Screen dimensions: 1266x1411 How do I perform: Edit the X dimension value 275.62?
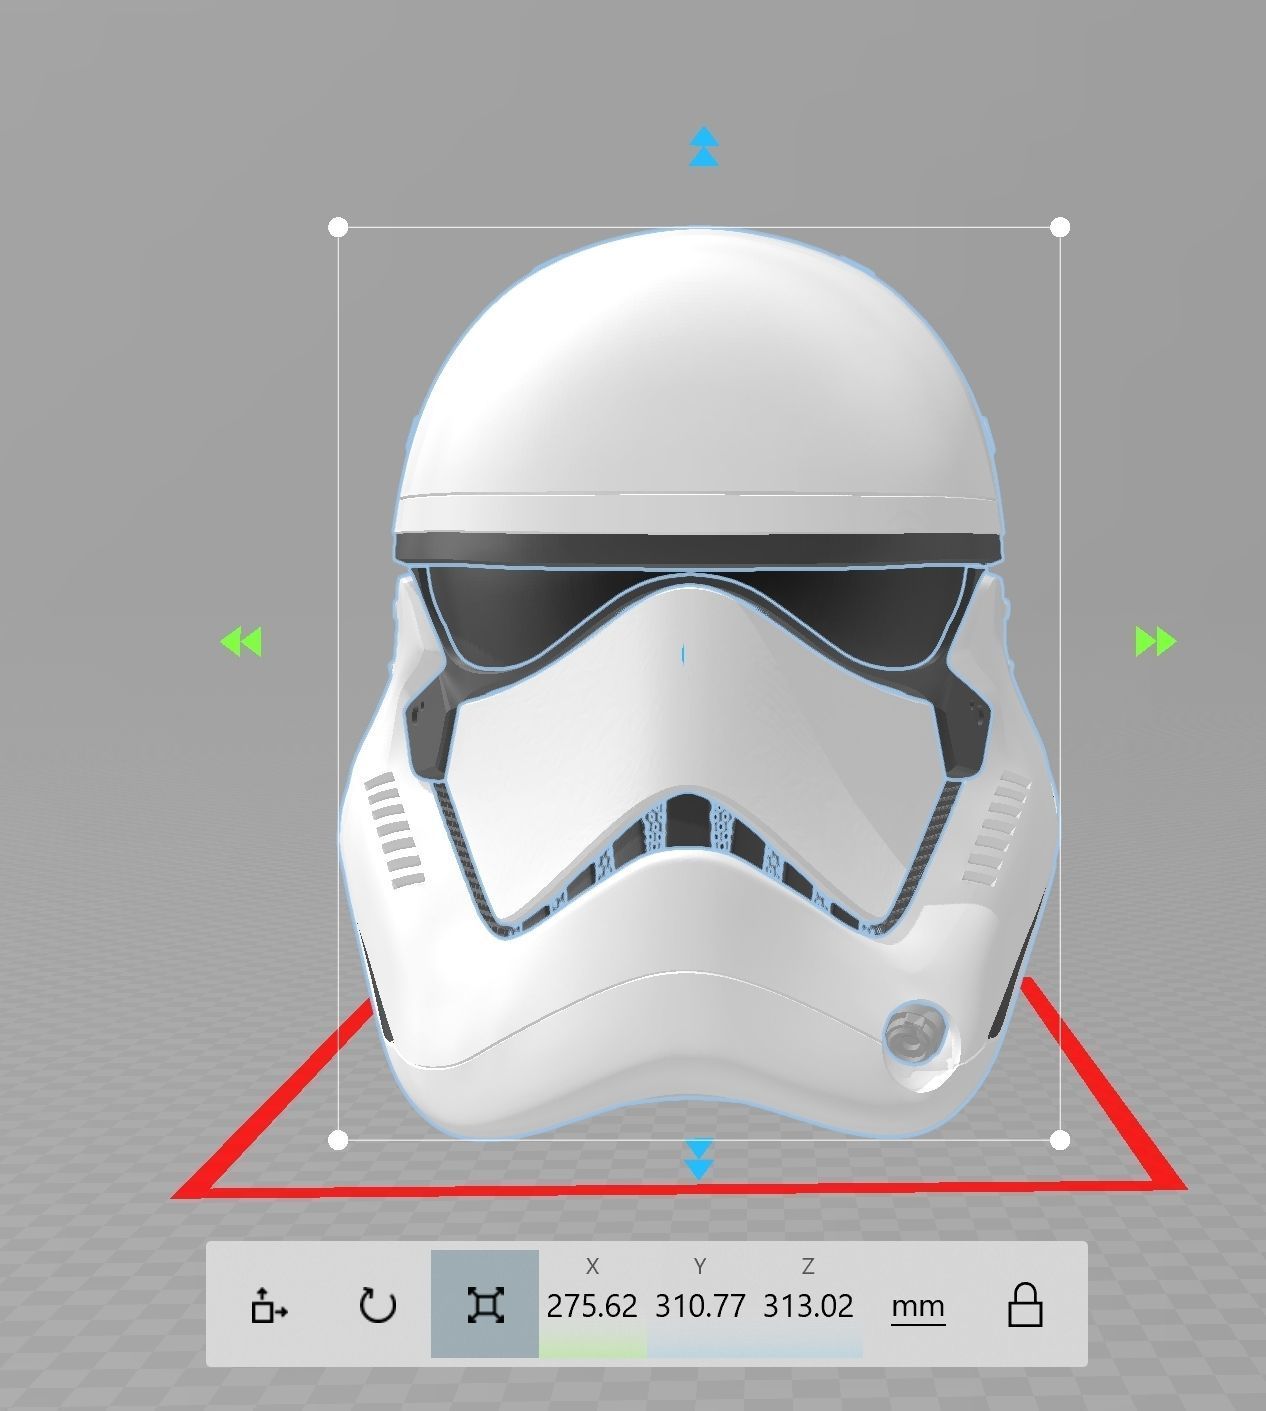pyautogui.click(x=592, y=1306)
